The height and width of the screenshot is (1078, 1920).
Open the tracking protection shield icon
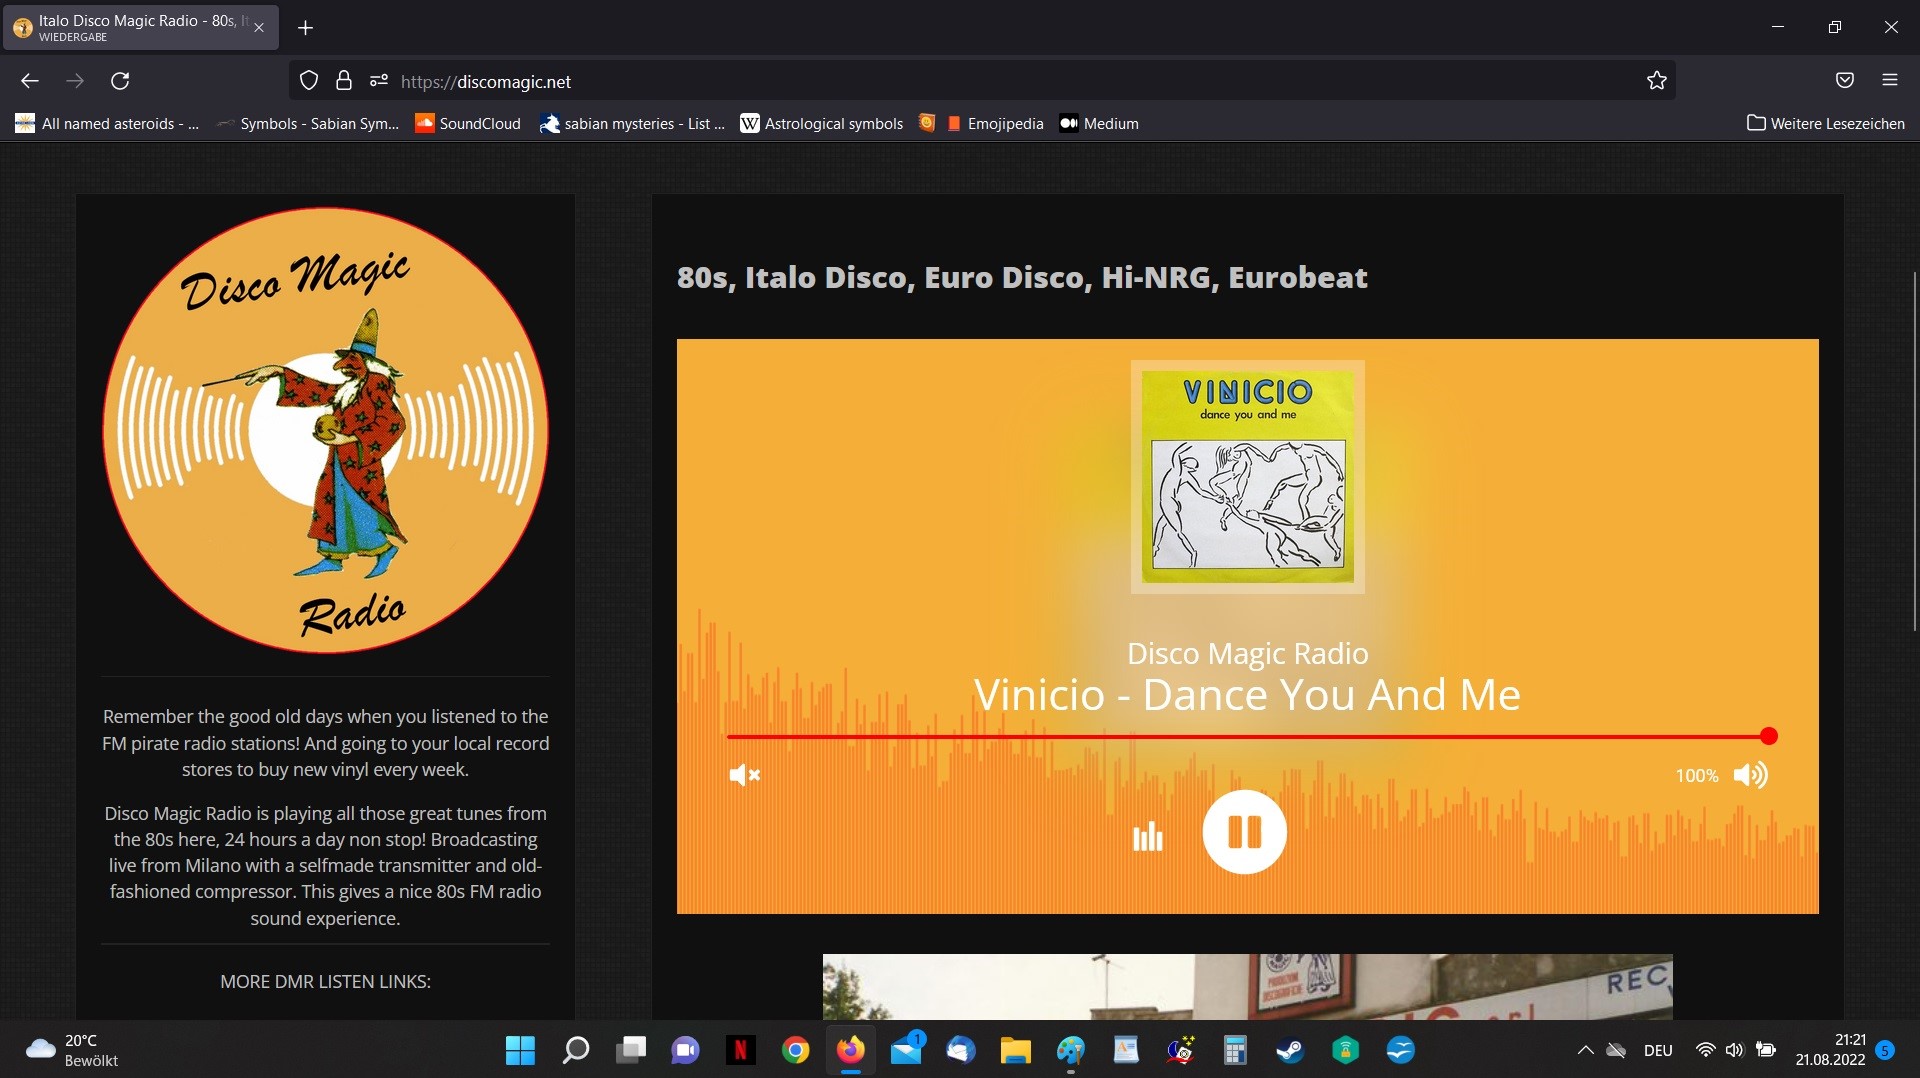click(x=309, y=81)
